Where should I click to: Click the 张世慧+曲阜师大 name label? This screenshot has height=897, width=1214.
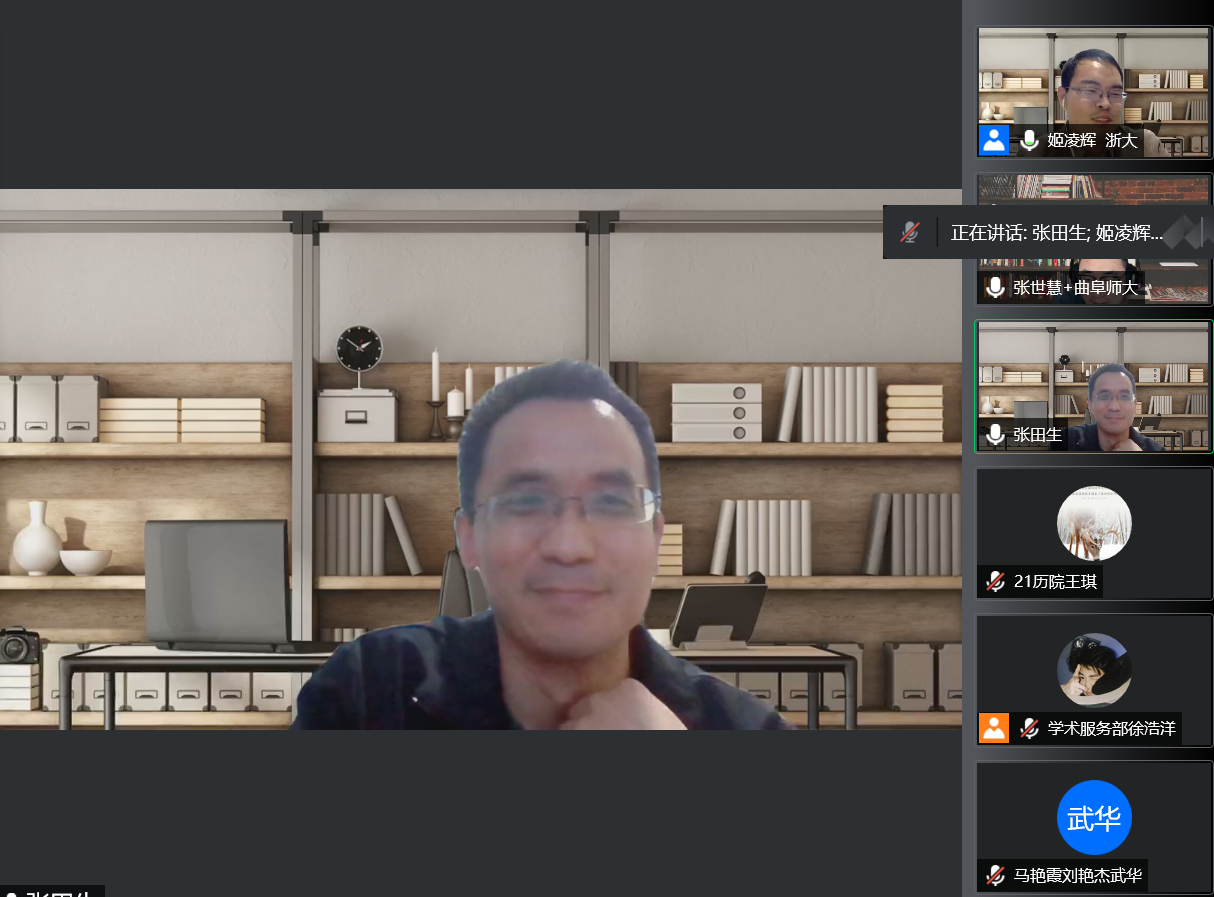1075,288
